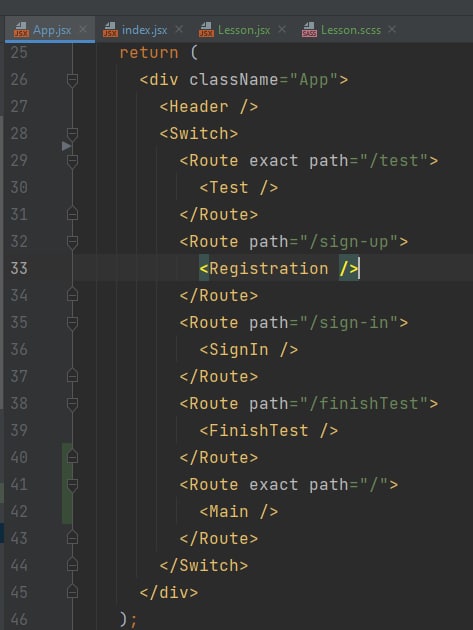The image size is (473, 630).
Task: Collapse the Switch fold marker on line 28
Action: point(72,134)
